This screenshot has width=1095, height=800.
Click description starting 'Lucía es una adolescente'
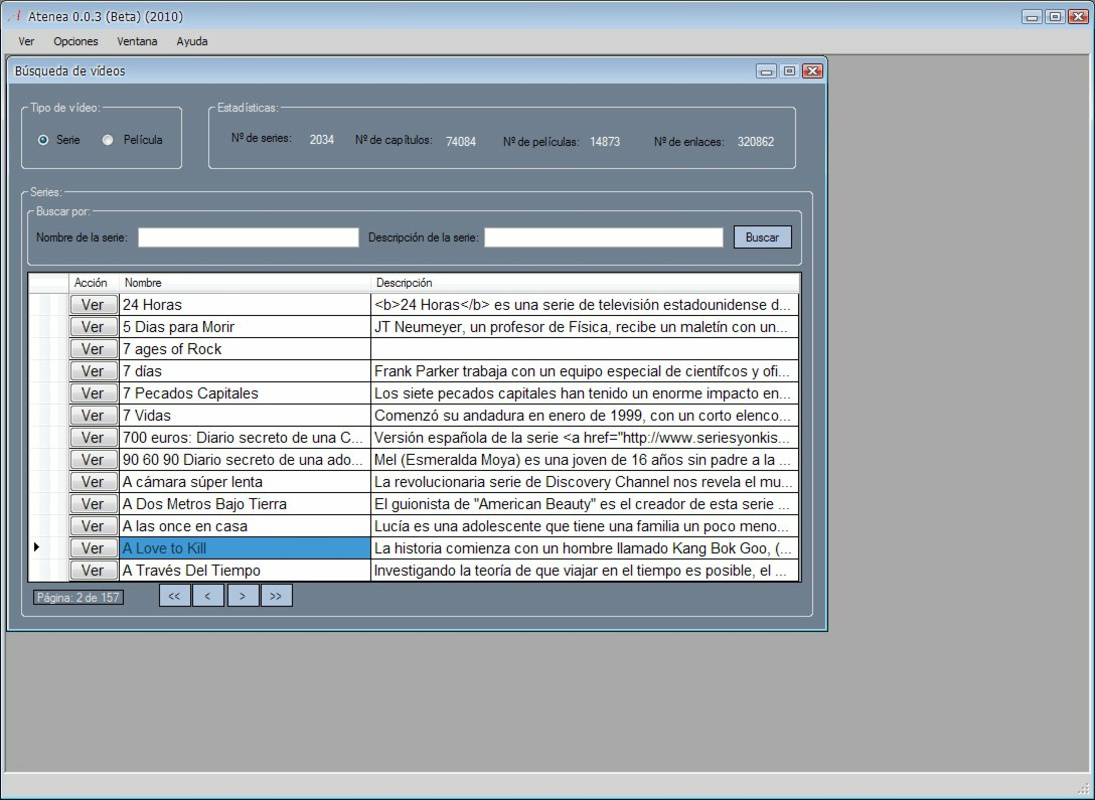tap(585, 526)
